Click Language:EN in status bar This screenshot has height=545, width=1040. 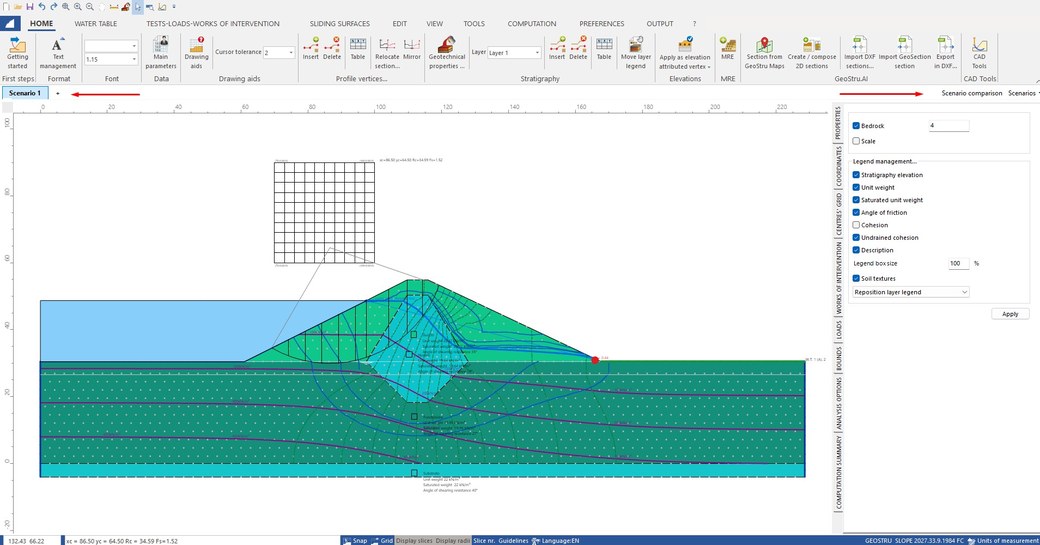556,540
